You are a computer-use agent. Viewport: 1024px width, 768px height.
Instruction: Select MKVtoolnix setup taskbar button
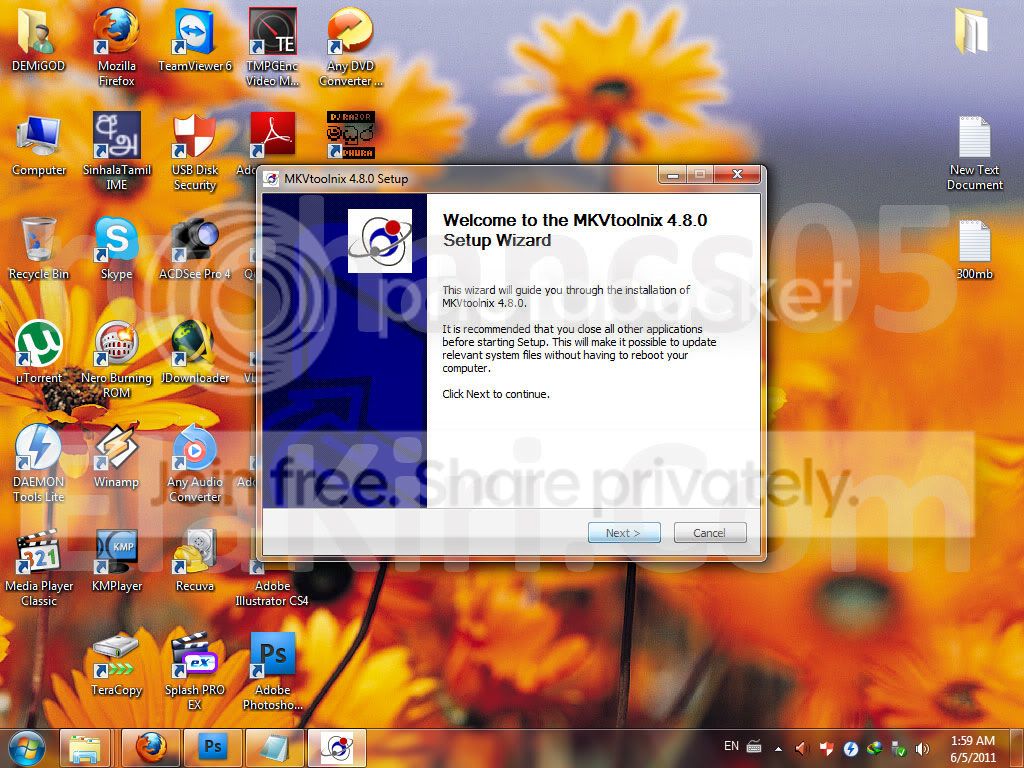(337, 749)
